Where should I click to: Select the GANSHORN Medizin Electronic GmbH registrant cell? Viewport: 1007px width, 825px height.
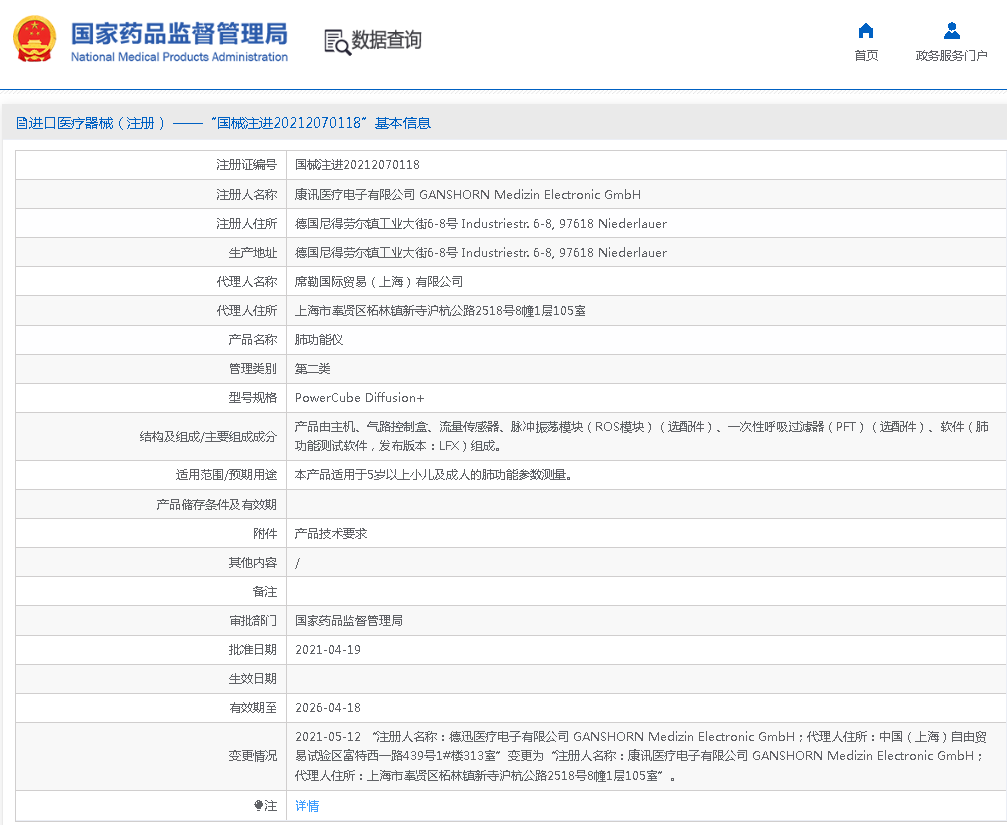(x=467, y=195)
